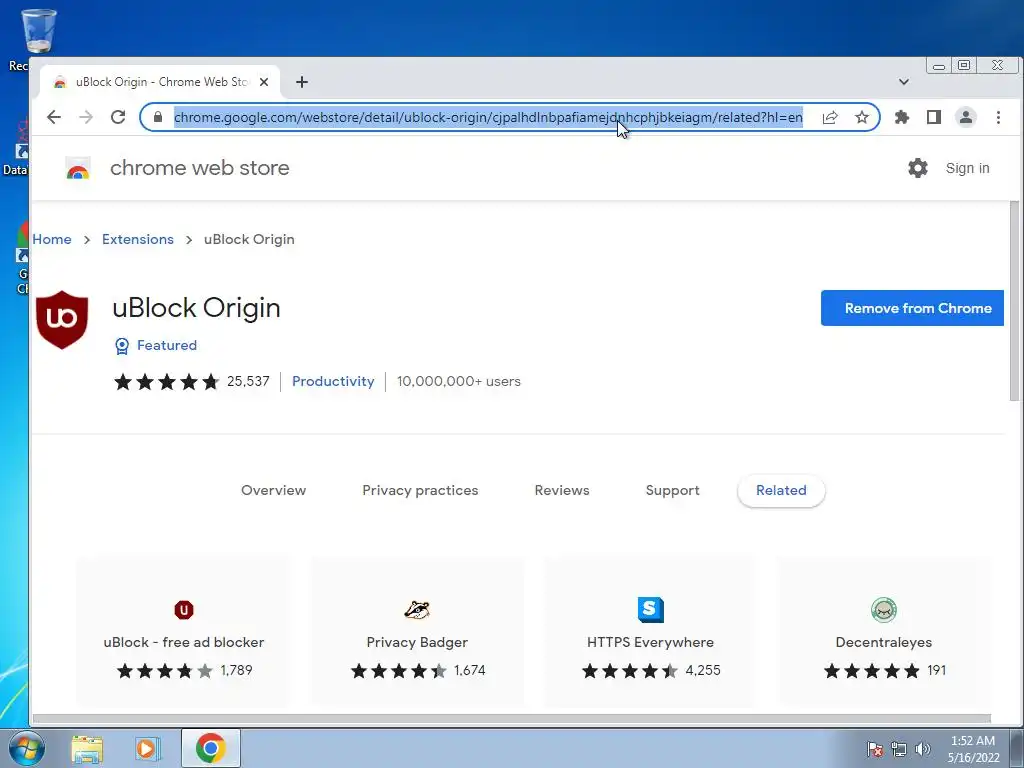Bookmark this page with the star icon
Image resolution: width=1024 pixels, height=768 pixels.
click(862, 117)
